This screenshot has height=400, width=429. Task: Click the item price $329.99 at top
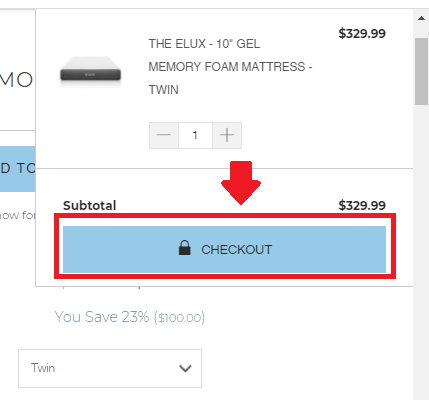tap(362, 34)
